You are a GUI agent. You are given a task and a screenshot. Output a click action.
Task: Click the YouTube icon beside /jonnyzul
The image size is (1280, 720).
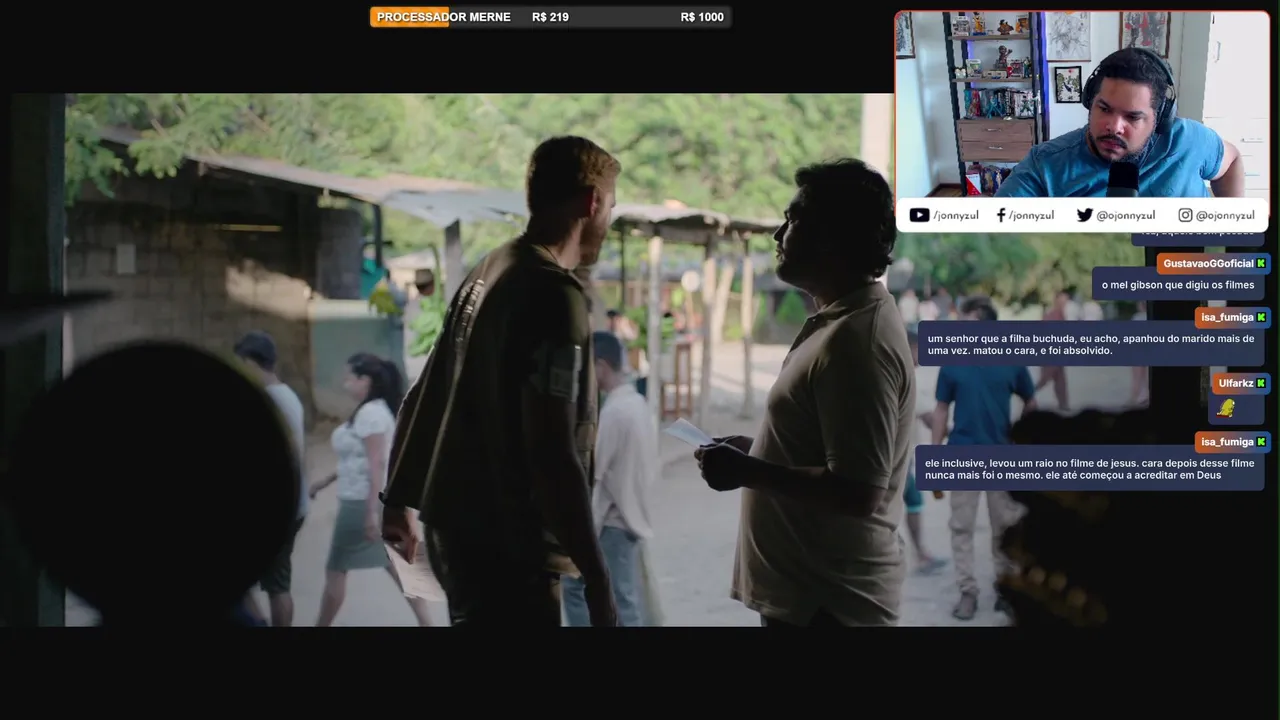pyautogui.click(x=919, y=215)
